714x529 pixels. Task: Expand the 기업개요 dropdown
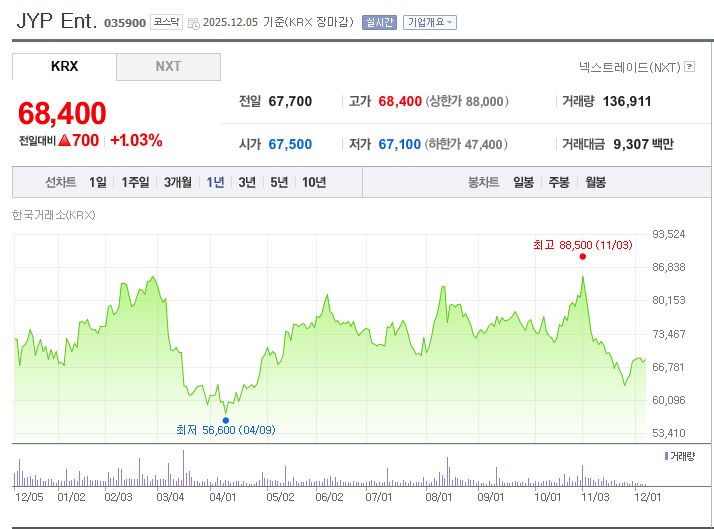(430, 22)
